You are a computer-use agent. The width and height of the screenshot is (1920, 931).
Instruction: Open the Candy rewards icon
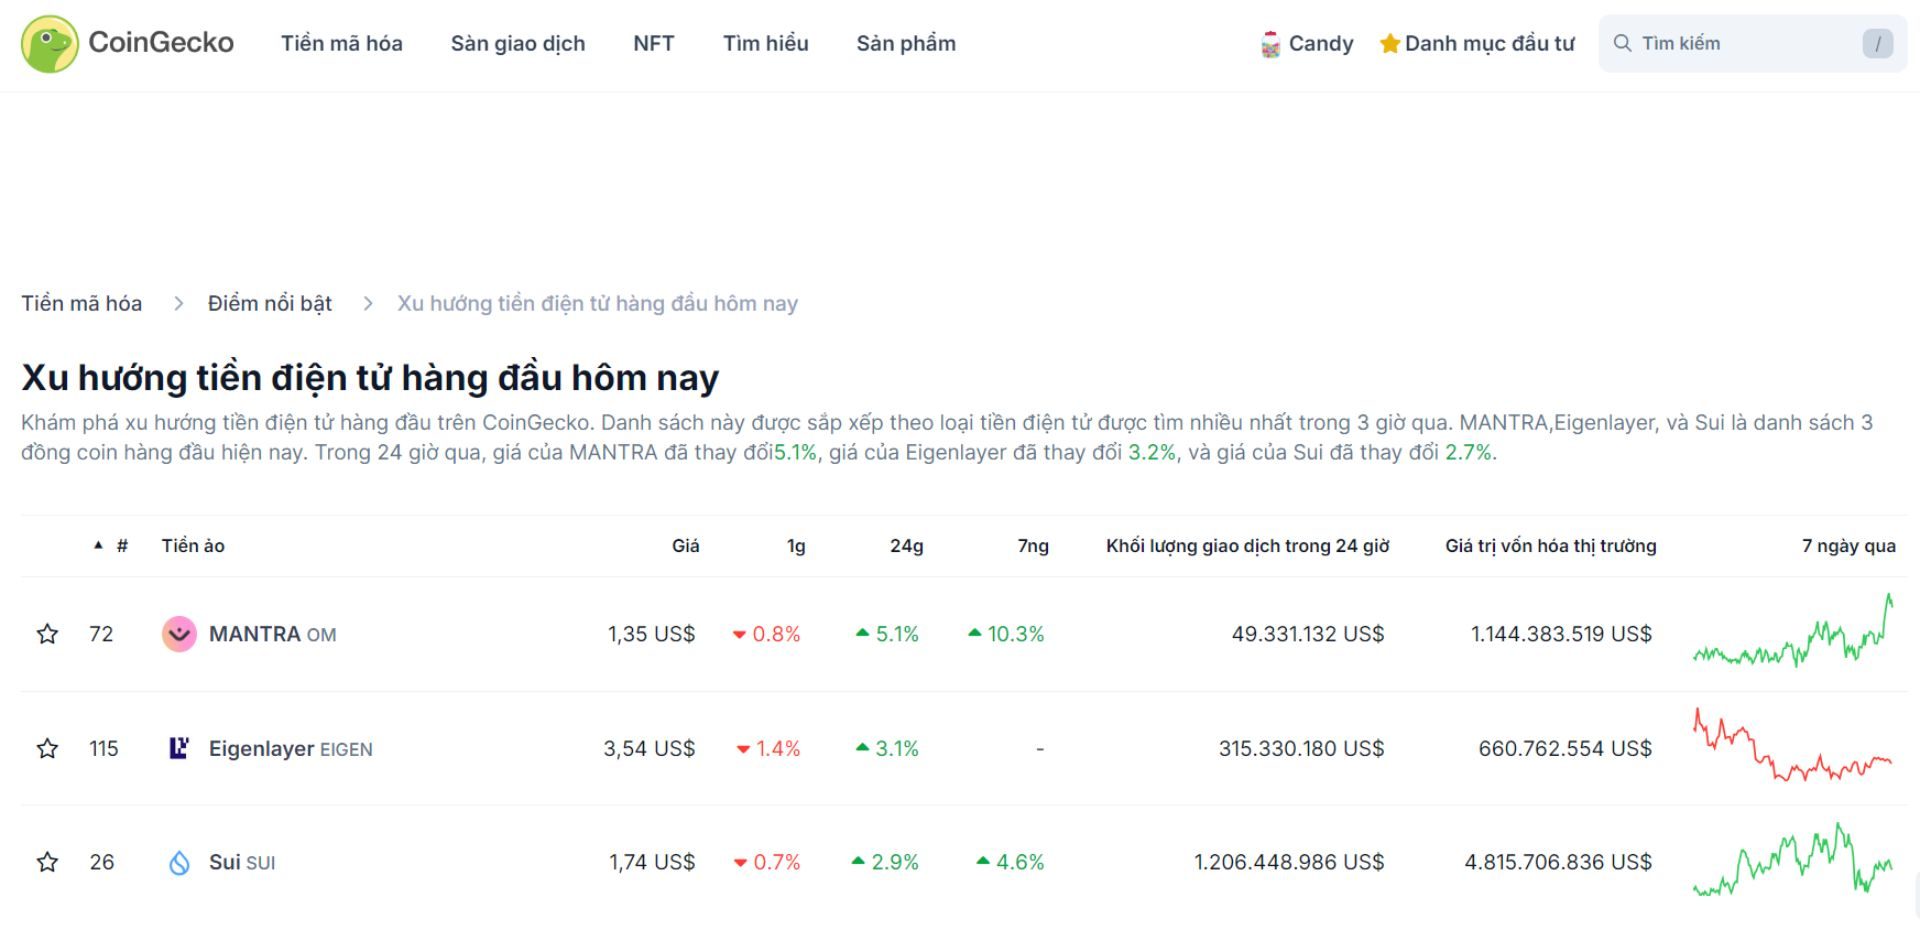coord(1272,43)
